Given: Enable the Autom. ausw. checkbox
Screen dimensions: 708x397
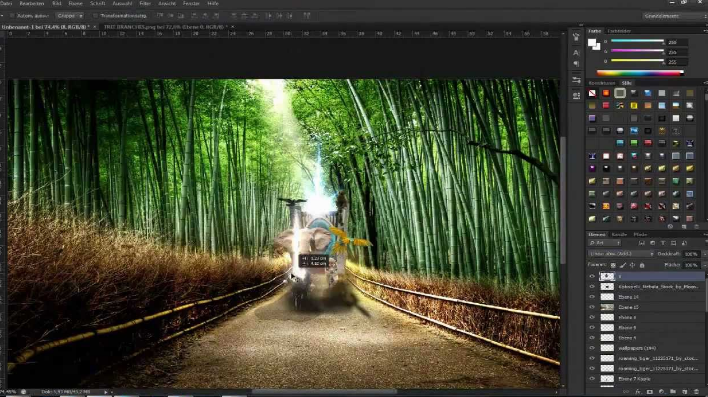Looking at the screenshot, I should pyautogui.click(x=12, y=16).
